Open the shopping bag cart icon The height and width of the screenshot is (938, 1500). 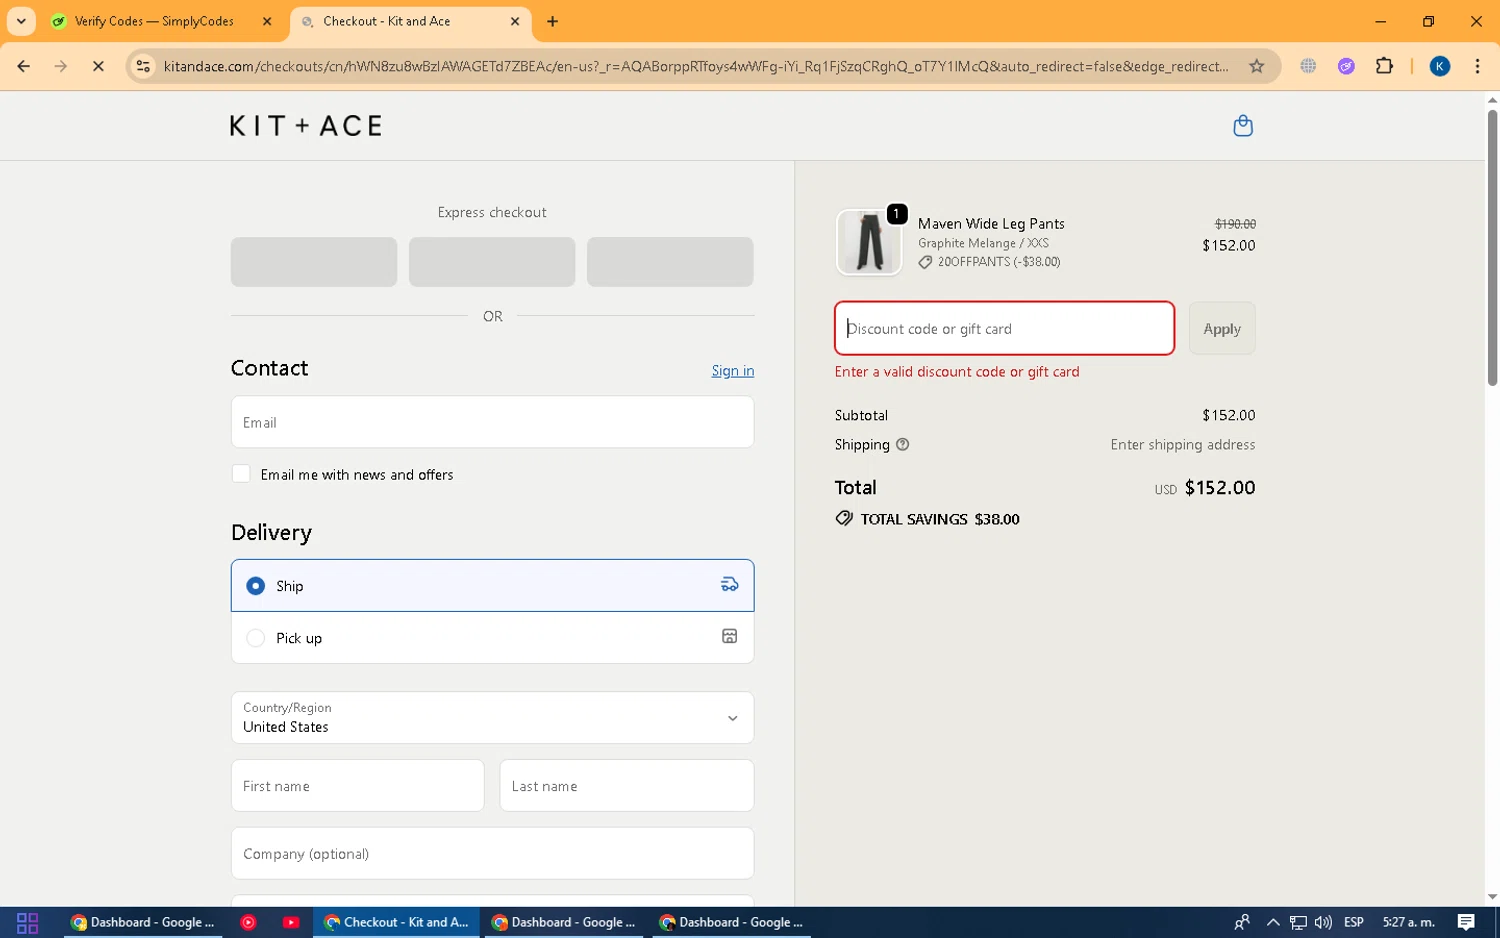tap(1243, 125)
